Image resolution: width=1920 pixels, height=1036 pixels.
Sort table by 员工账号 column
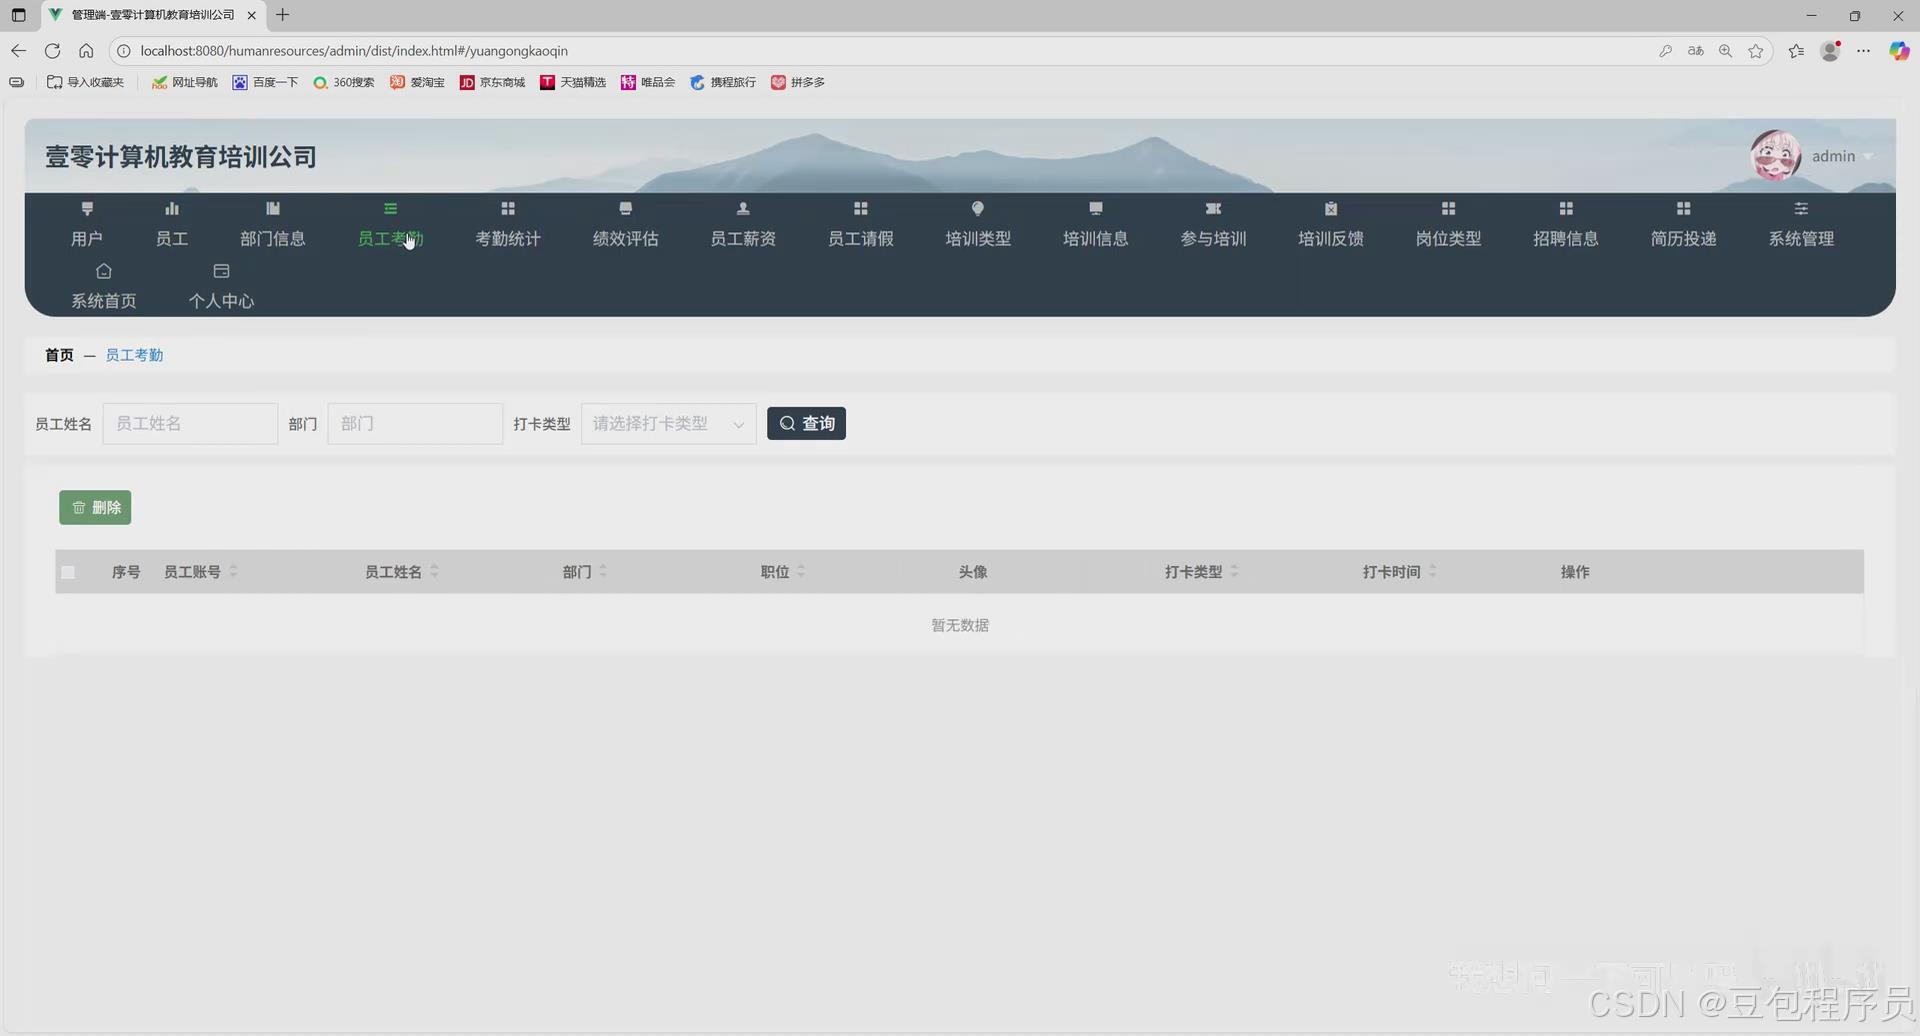tap(233, 572)
